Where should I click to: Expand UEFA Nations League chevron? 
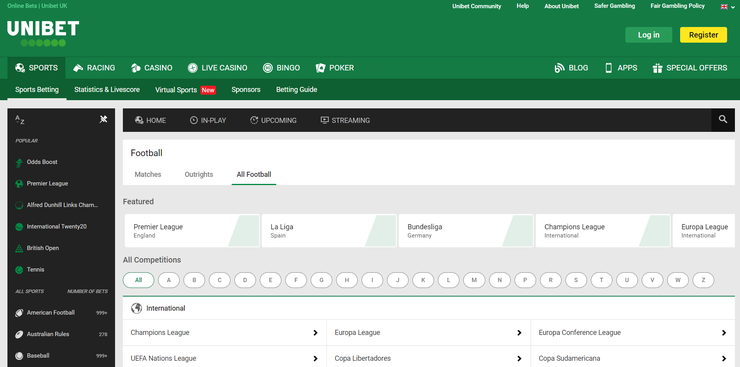click(x=315, y=359)
